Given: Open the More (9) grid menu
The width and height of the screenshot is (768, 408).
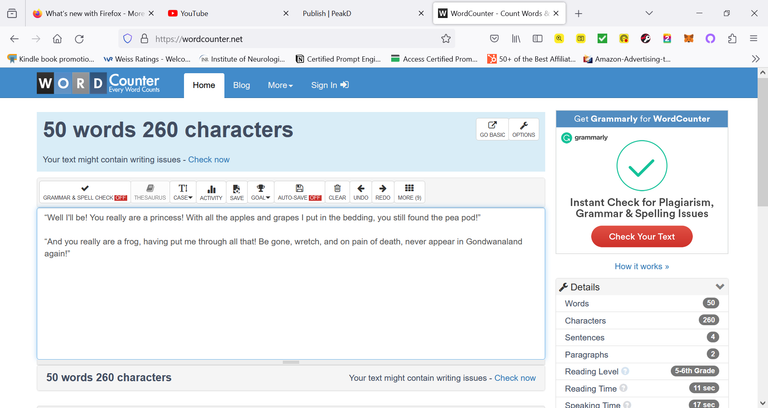Looking at the screenshot, I should [x=409, y=192].
